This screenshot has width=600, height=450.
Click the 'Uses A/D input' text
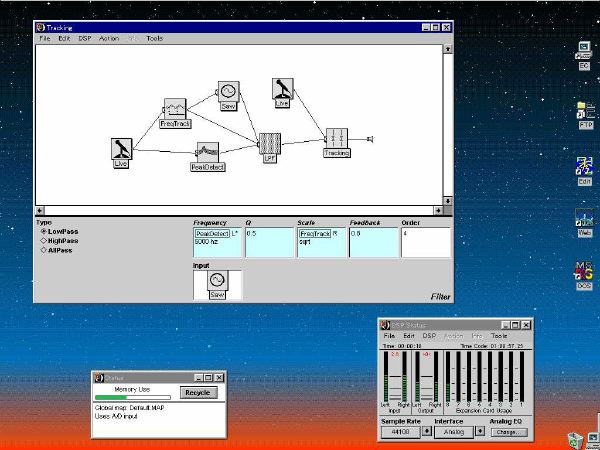116,416
